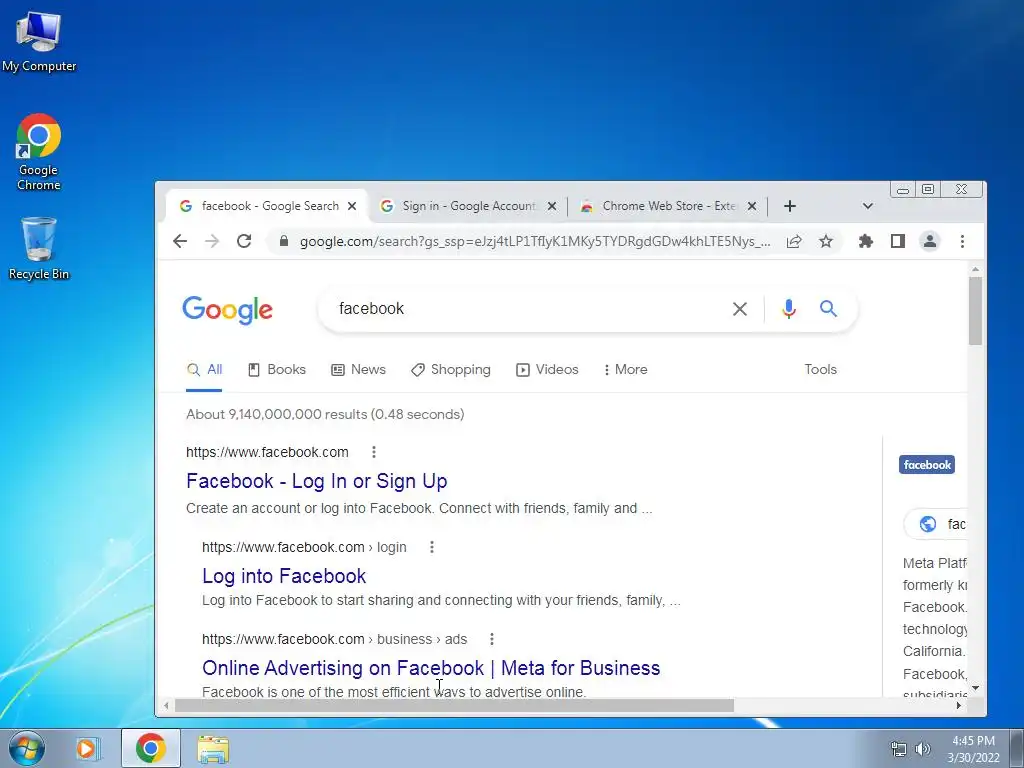Screen dimensions: 1024x768
Task: Click the vertical scrollbar thumb
Action: 976,311
